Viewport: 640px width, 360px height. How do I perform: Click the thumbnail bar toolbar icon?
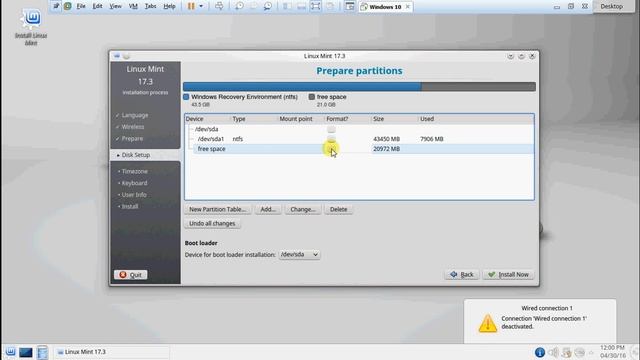pos(301,6)
